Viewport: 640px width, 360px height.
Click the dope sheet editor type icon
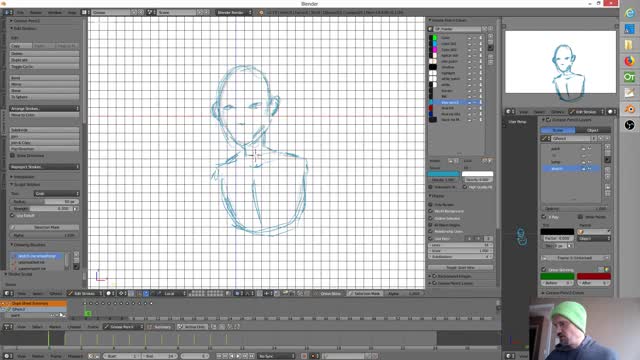tap(7, 327)
